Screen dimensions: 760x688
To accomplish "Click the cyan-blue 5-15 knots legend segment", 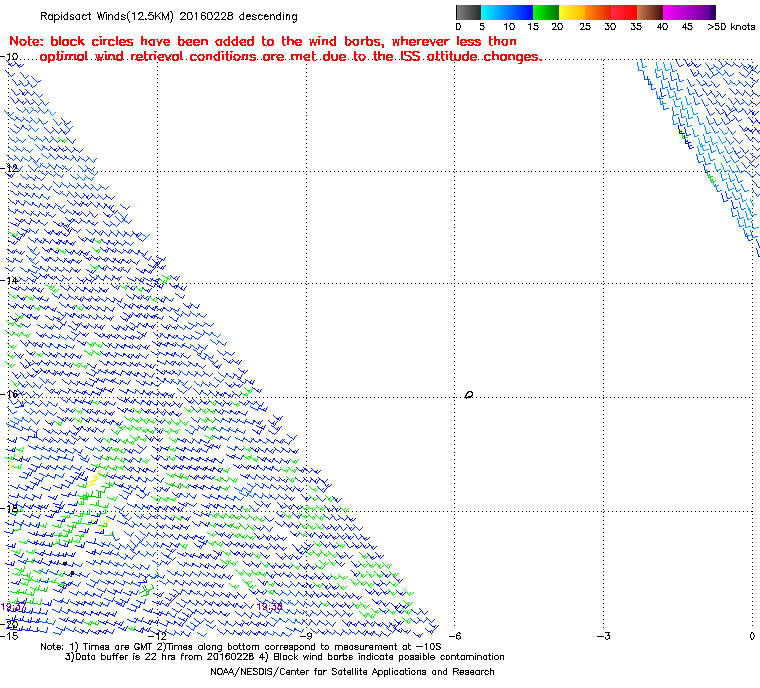I will (507, 12).
